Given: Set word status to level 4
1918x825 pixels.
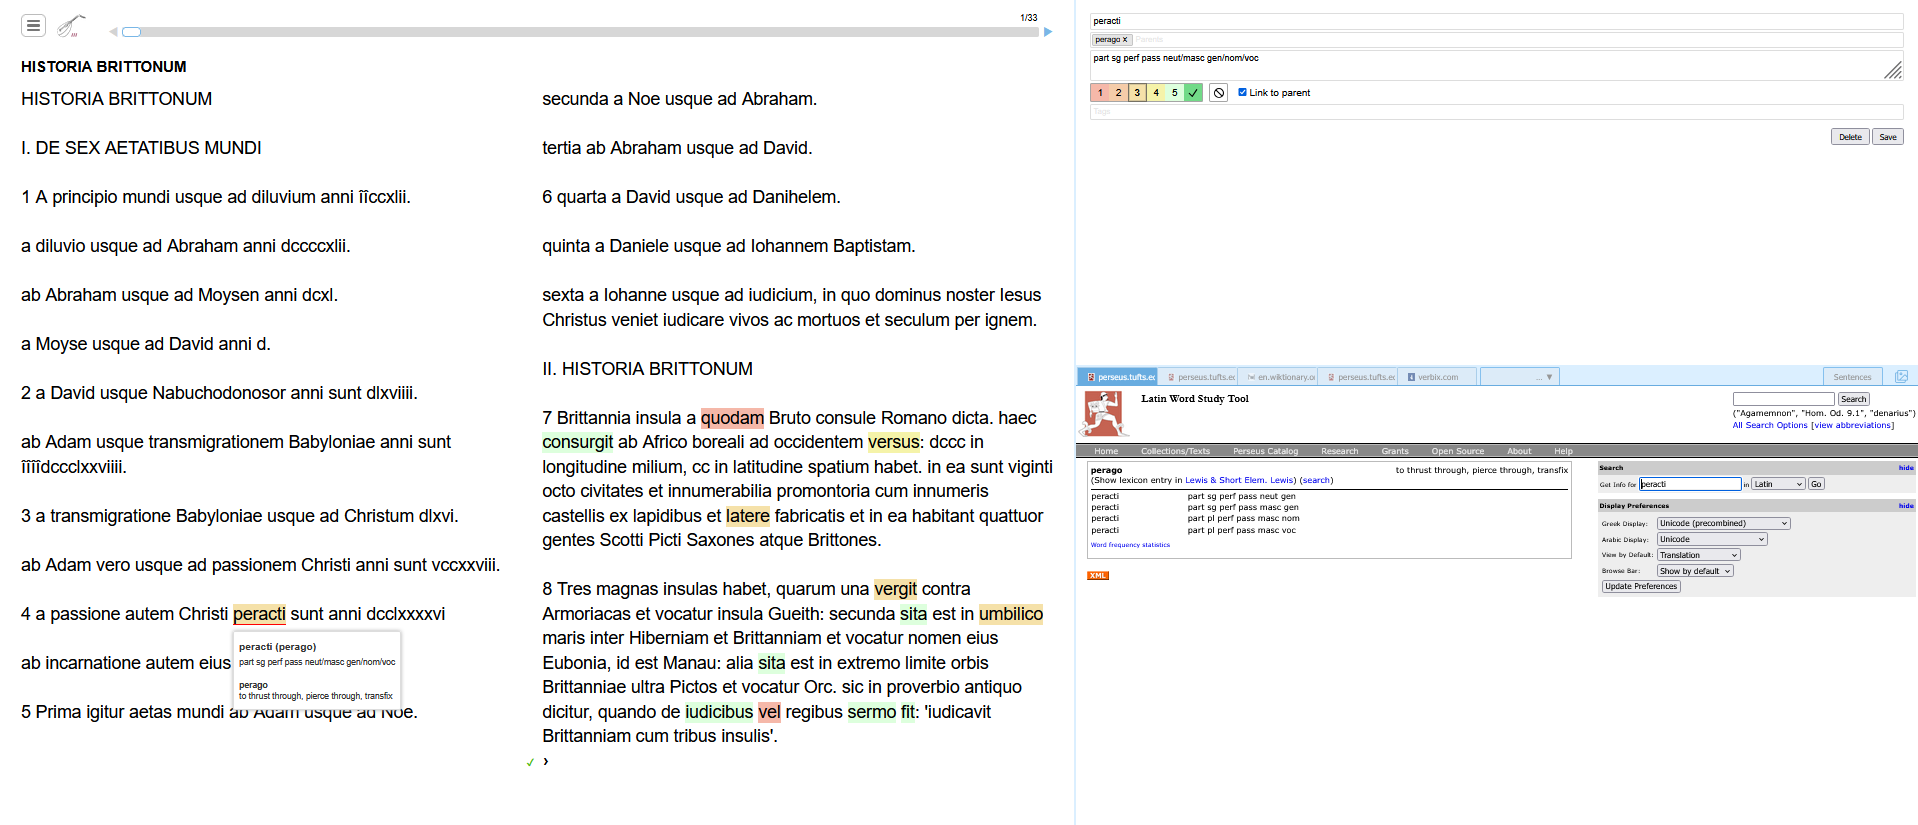Looking at the screenshot, I should click(1156, 93).
